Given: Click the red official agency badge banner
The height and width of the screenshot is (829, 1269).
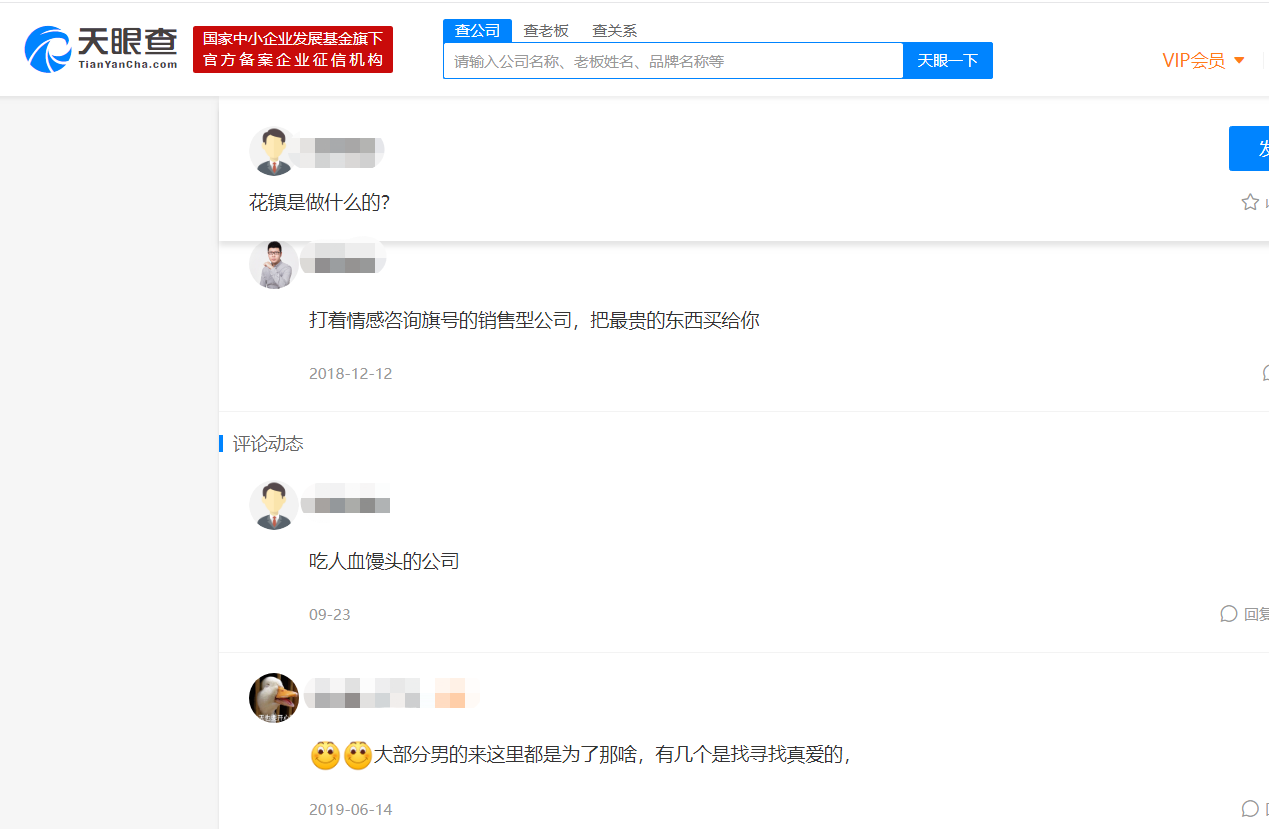Looking at the screenshot, I should pyautogui.click(x=292, y=49).
